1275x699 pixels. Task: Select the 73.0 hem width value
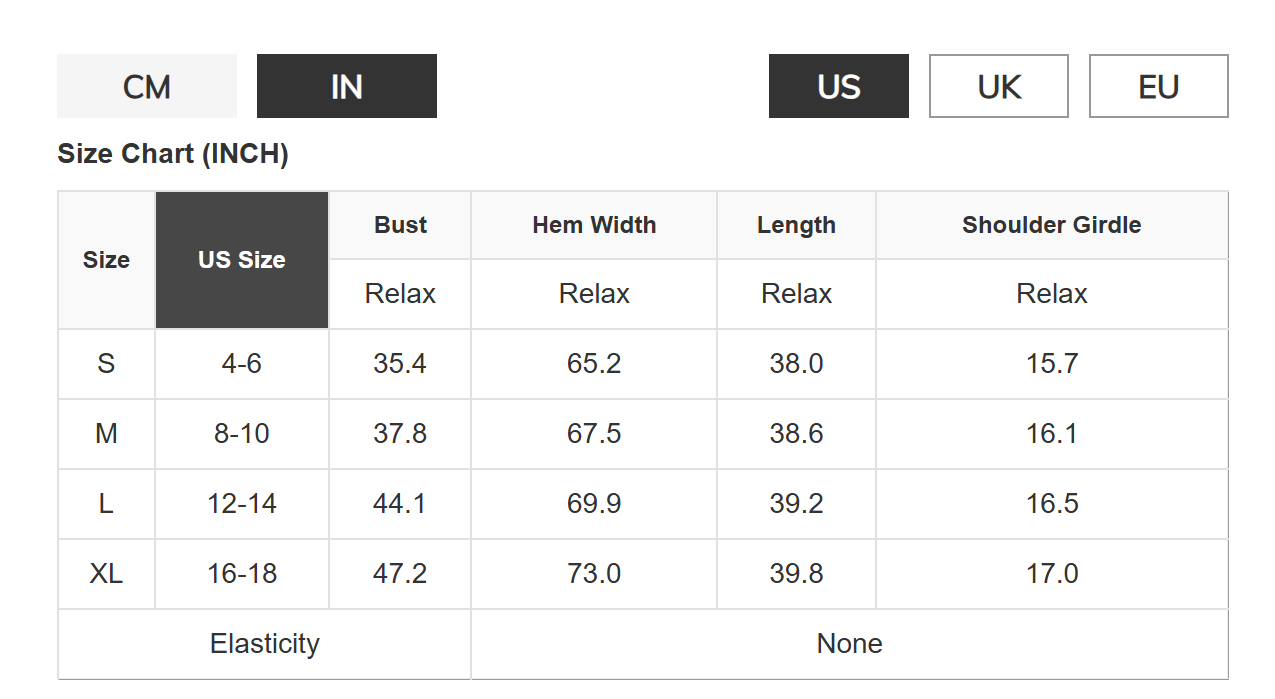tap(594, 573)
